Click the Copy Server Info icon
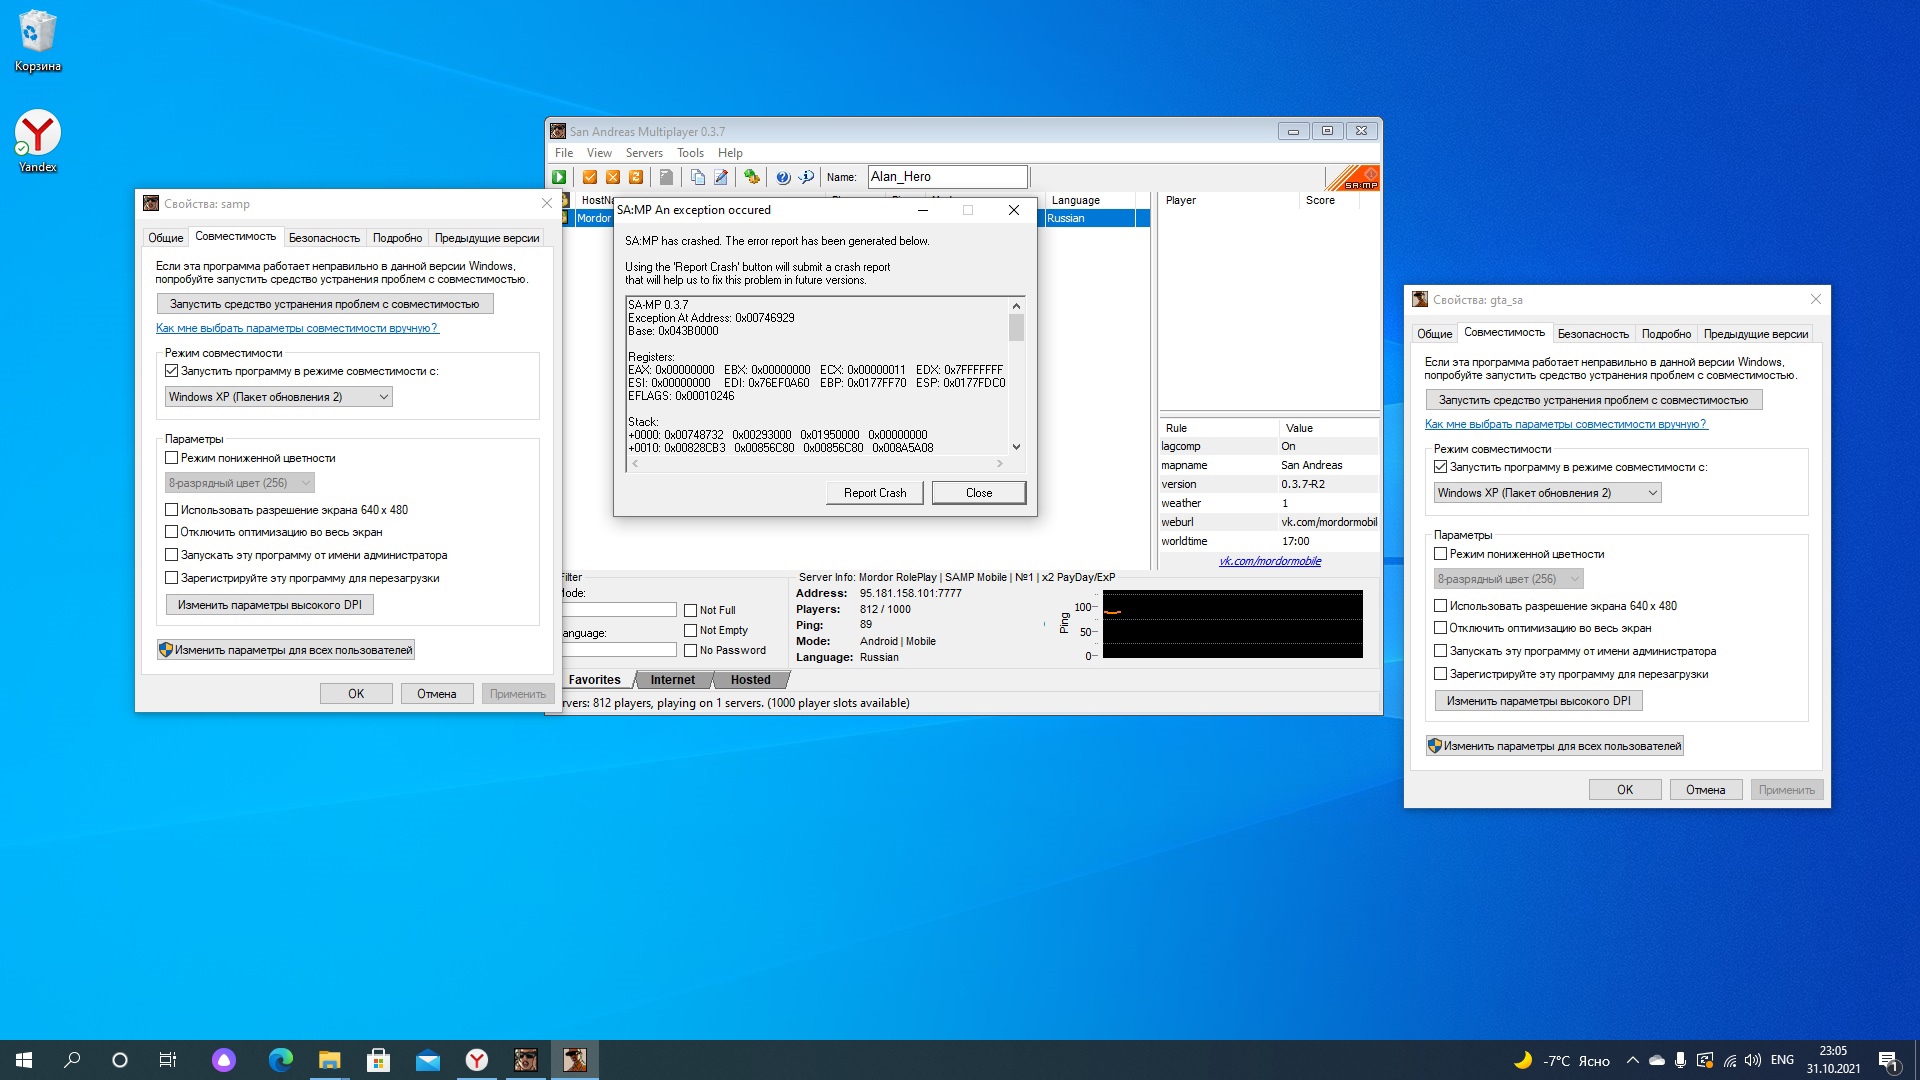Viewport: 1920px width, 1080px height. (x=697, y=177)
